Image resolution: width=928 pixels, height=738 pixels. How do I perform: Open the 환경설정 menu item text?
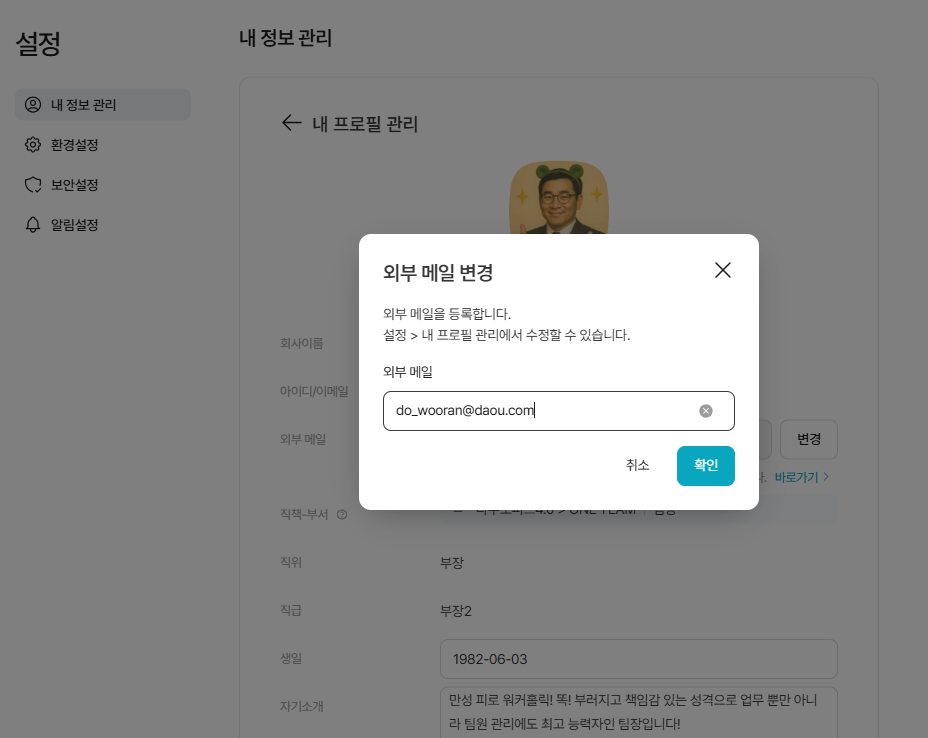tap(75, 145)
